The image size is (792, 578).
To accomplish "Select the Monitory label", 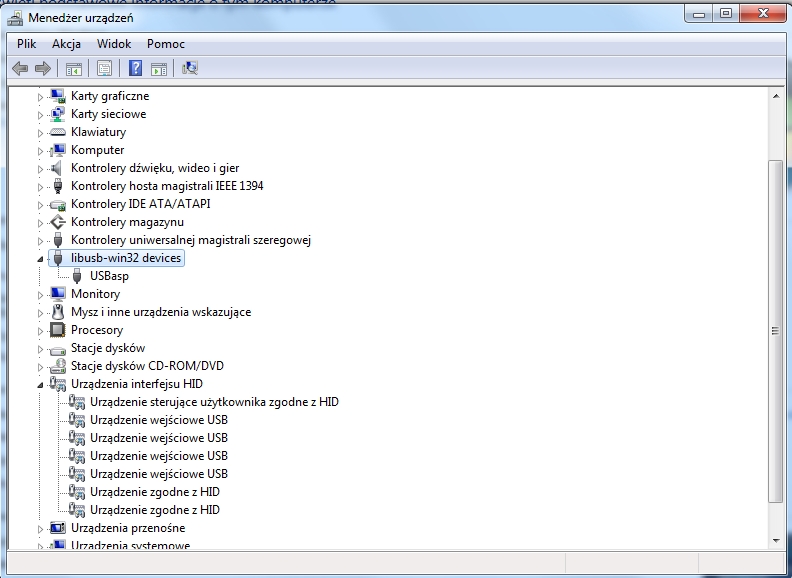I will pos(95,294).
